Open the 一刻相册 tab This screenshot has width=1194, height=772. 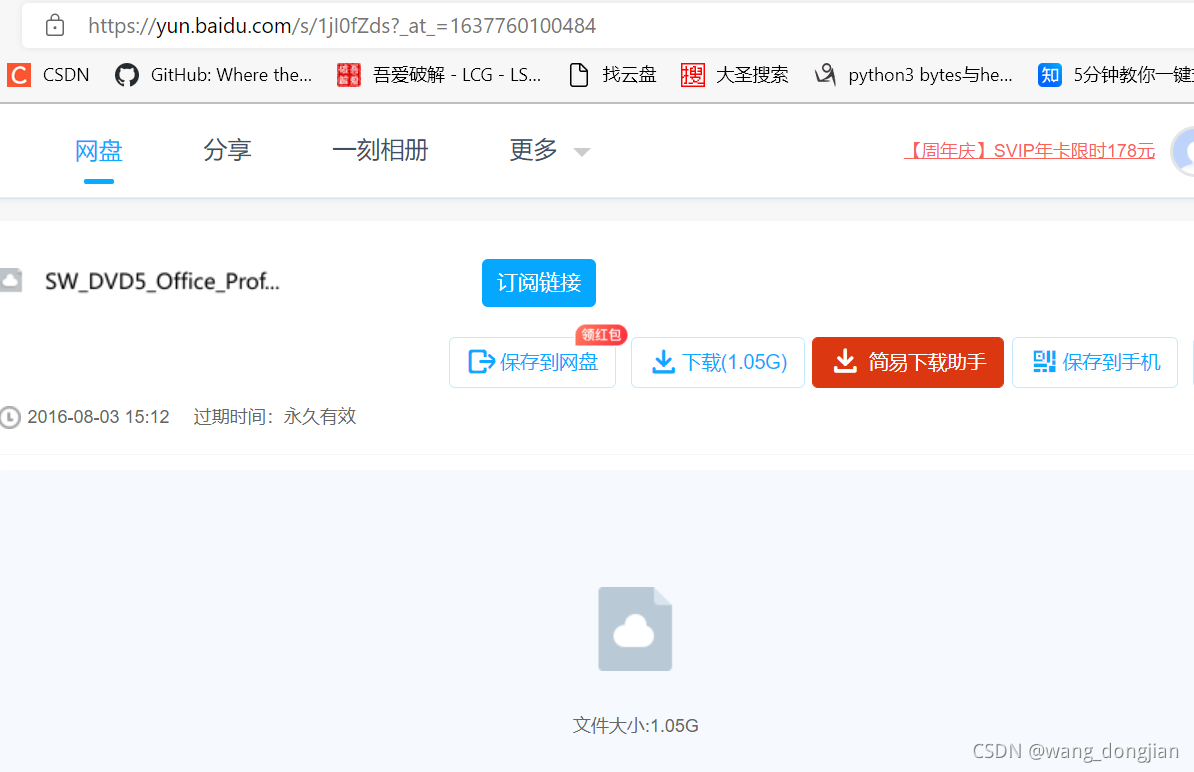click(x=380, y=150)
